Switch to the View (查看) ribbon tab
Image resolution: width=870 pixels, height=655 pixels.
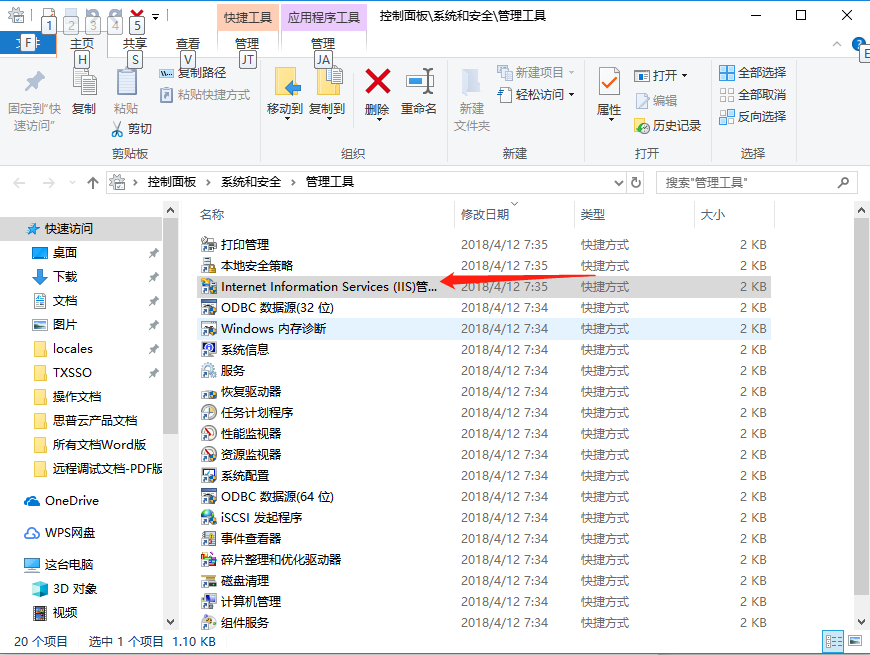point(187,44)
